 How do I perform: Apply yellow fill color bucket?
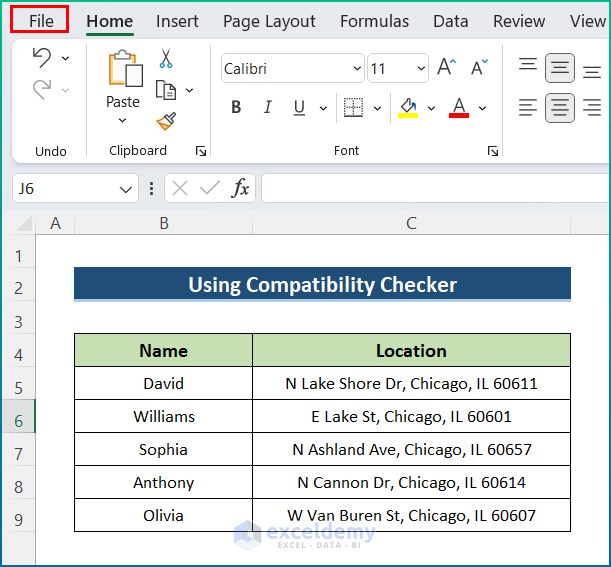(x=408, y=108)
